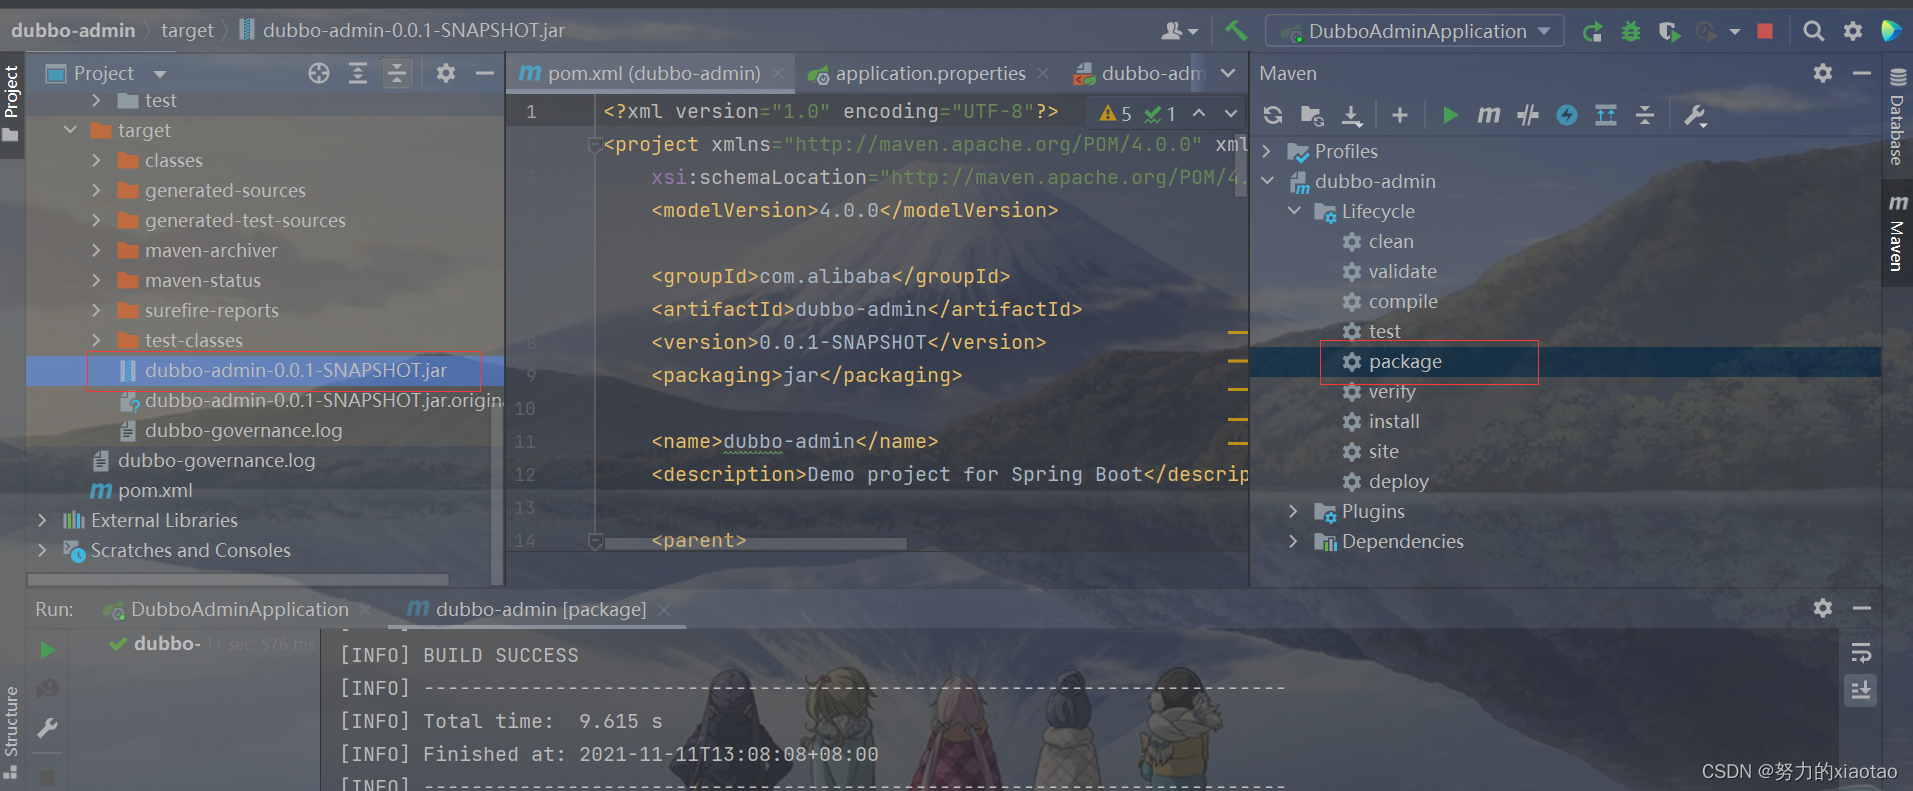Show the hidden editor tabs list
Screen dimensions: 1913x791
click(1228, 73)
